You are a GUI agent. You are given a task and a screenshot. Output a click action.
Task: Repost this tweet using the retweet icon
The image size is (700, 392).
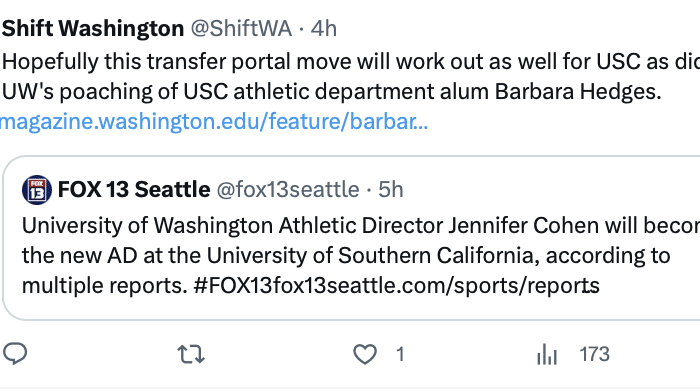pos(191,354)
